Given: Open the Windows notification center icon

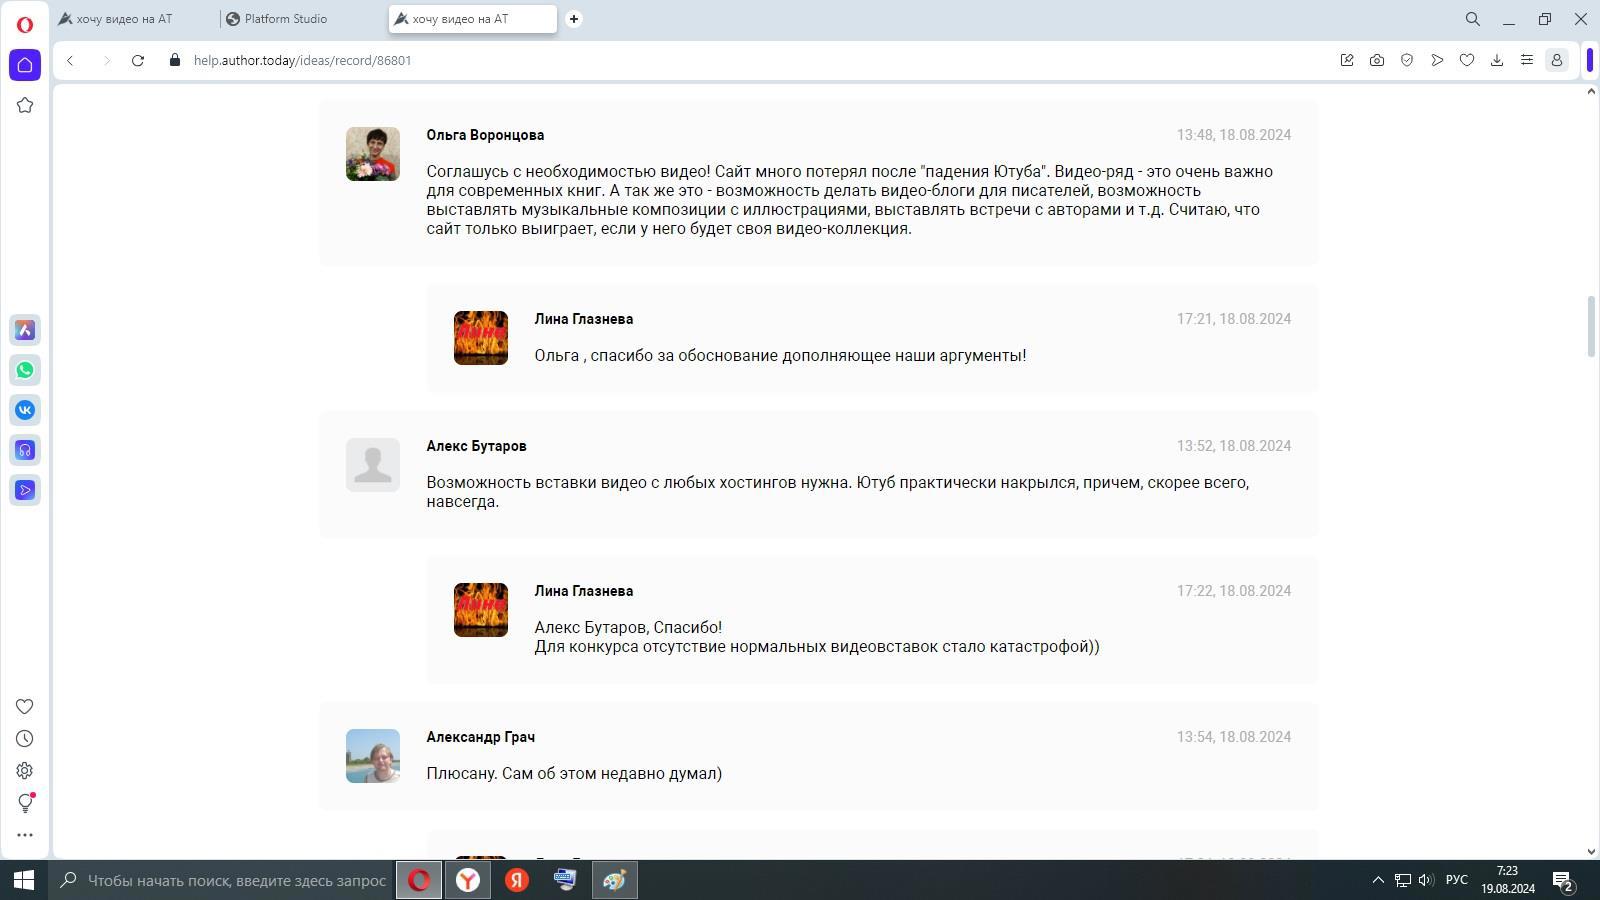Looking at the screenshot, I should tap(1564, 881).
